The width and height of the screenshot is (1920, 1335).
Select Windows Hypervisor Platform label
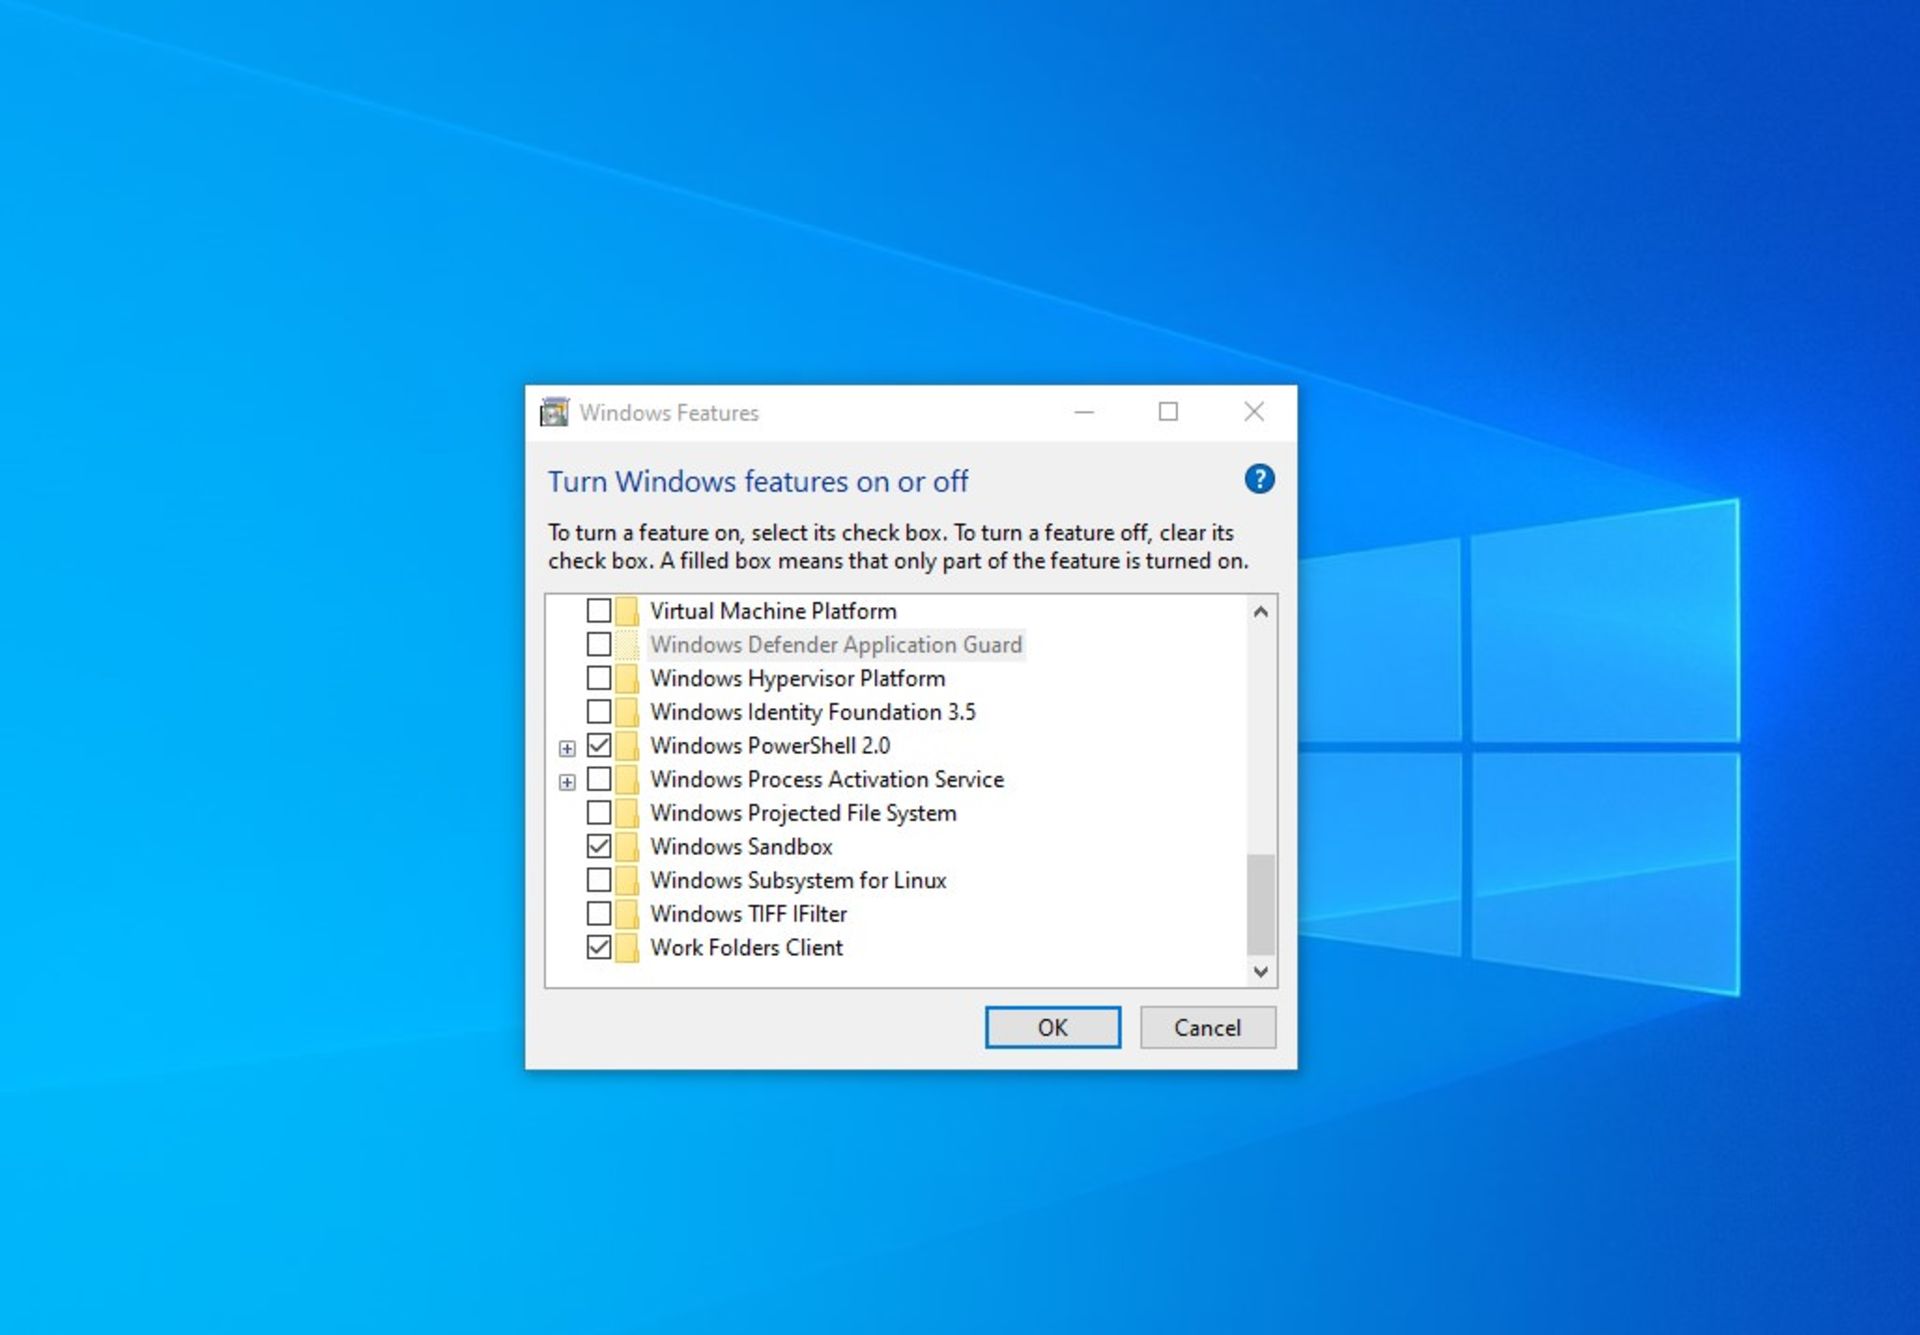[x=797, y=678]
